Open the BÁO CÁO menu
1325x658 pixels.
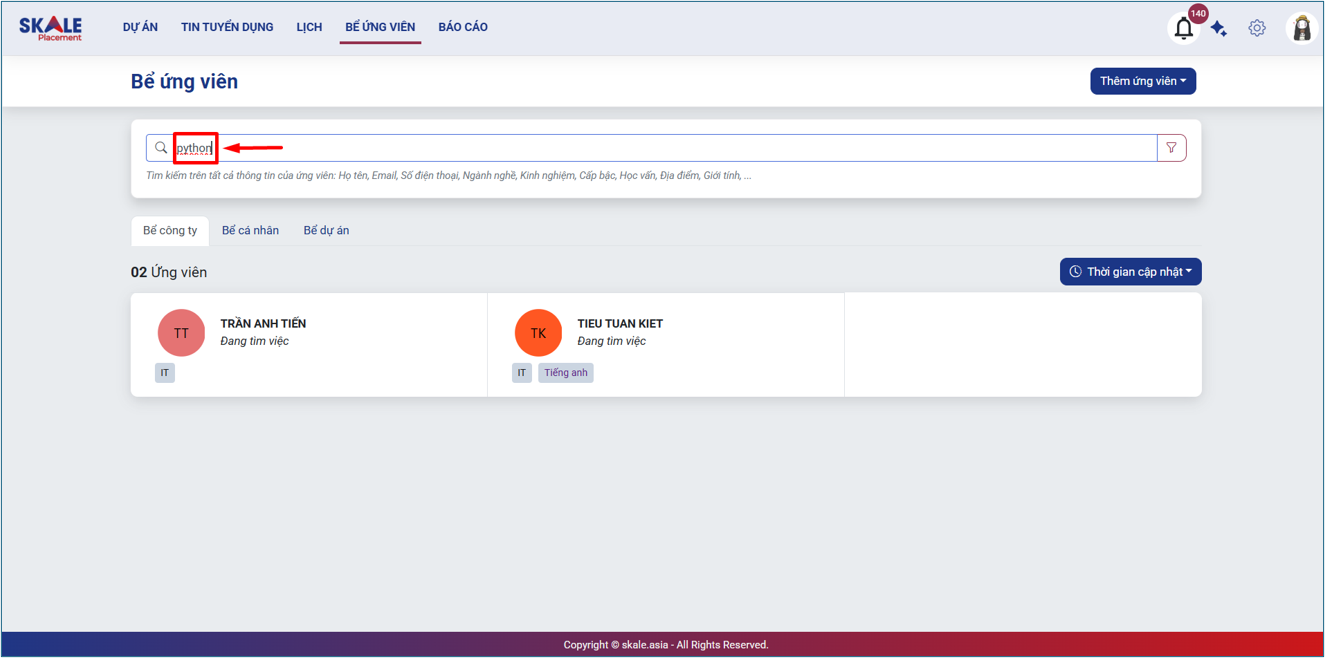pyautogui.click(x=463, y=27)
